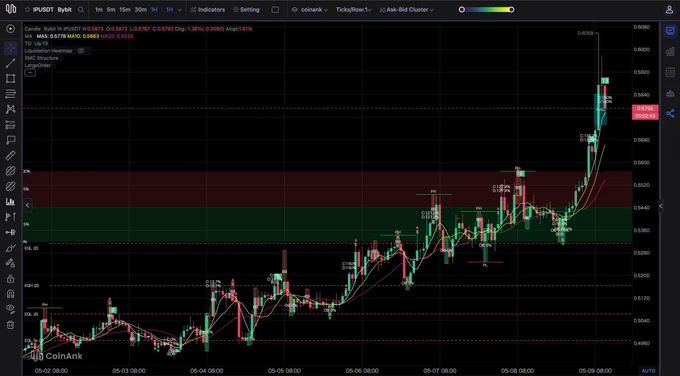The width and height of the screenshot is (680, 376).
Task: Expand the right side panel handle
Action: (x=661, y=206)
